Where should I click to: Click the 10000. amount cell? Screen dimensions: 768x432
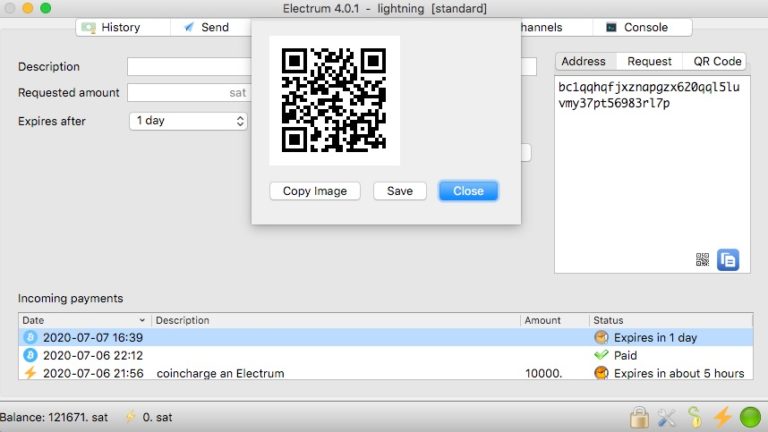click(x=544, y=373)
